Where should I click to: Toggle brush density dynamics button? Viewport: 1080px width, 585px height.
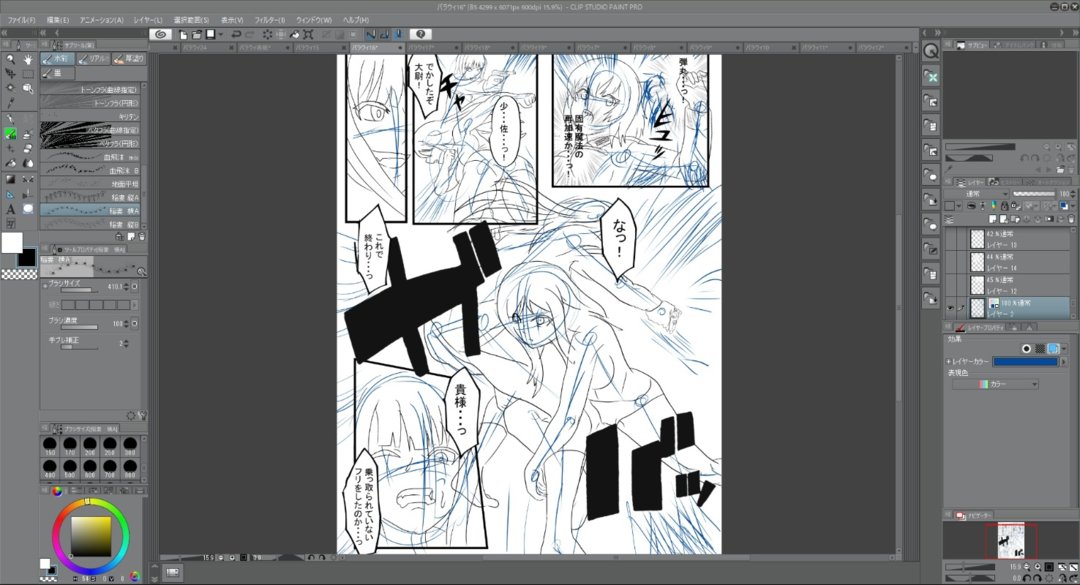click(134, 323)
